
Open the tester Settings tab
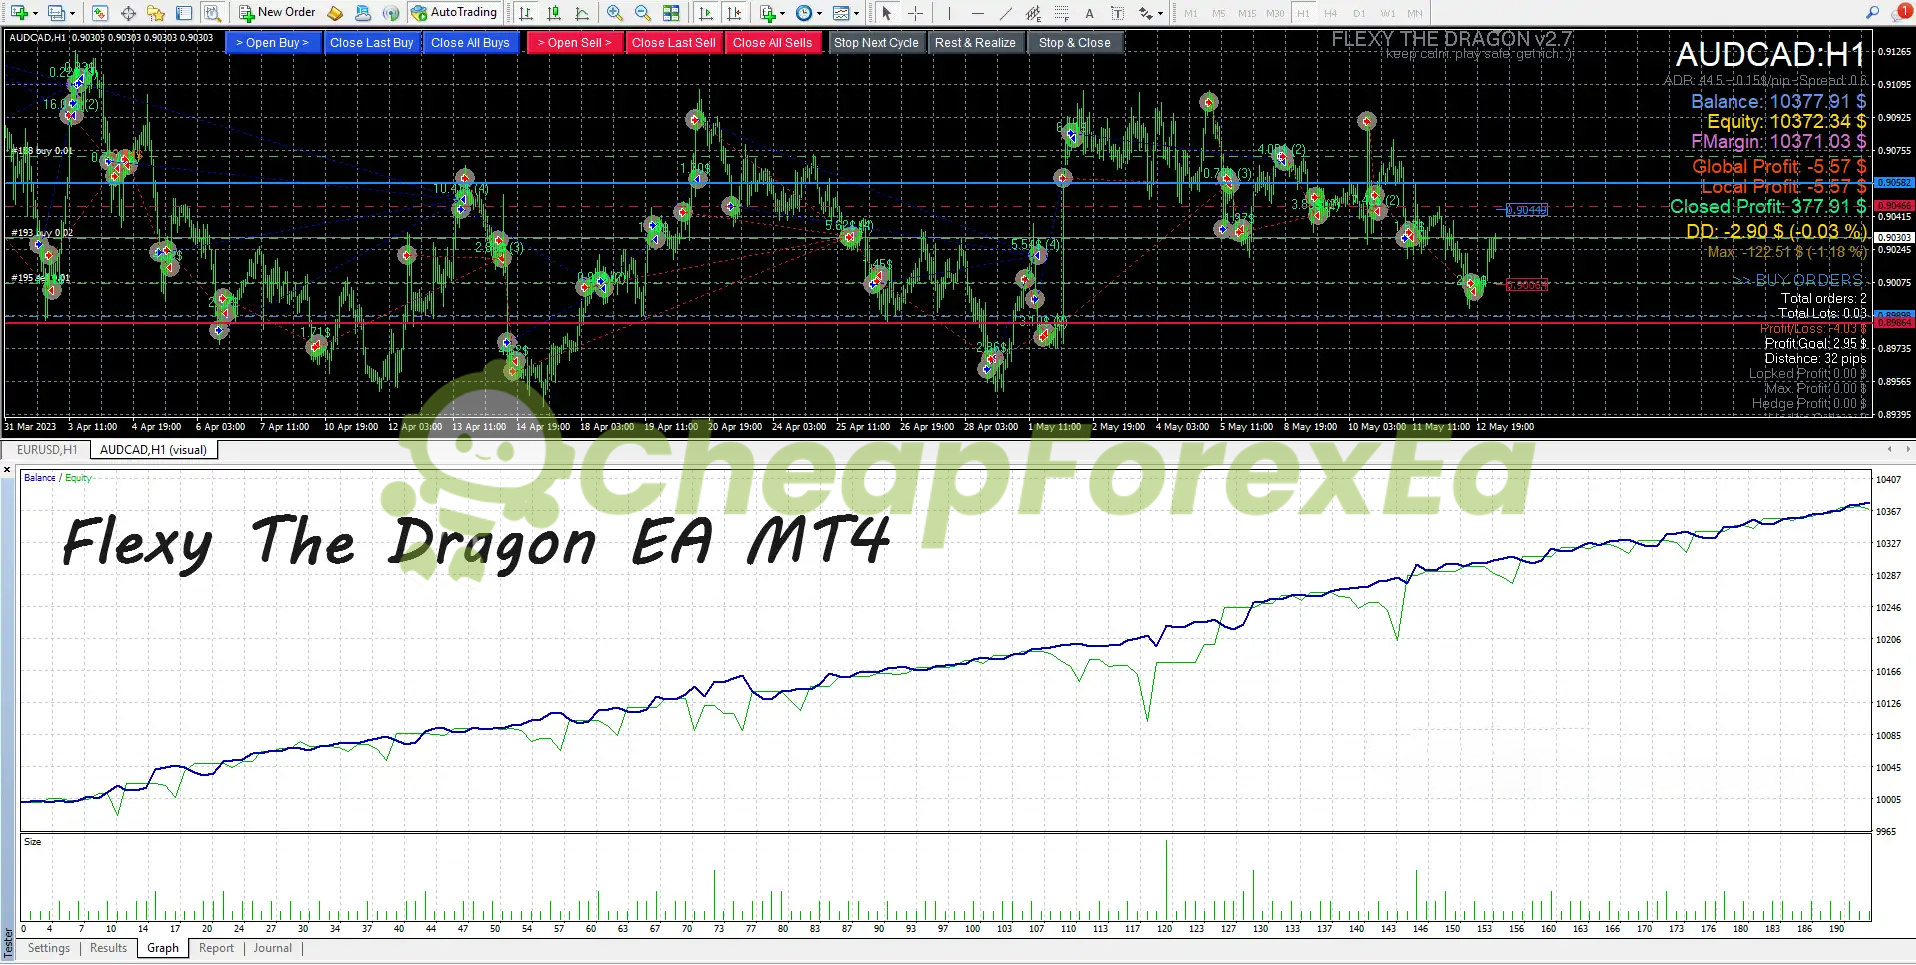click(x=49, y=948)
